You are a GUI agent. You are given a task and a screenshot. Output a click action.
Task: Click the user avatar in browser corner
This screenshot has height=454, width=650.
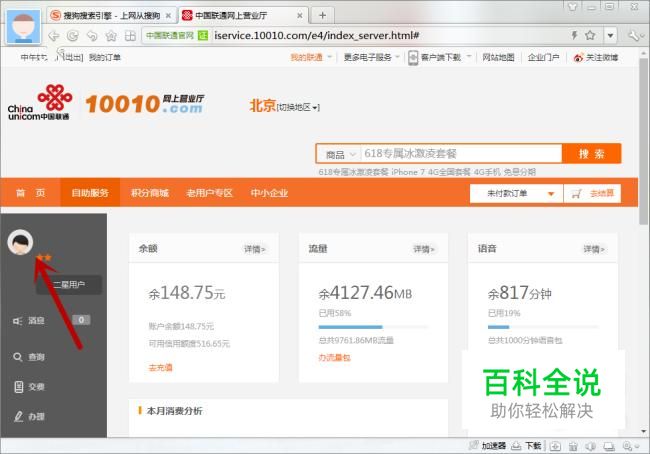point(23,27)
